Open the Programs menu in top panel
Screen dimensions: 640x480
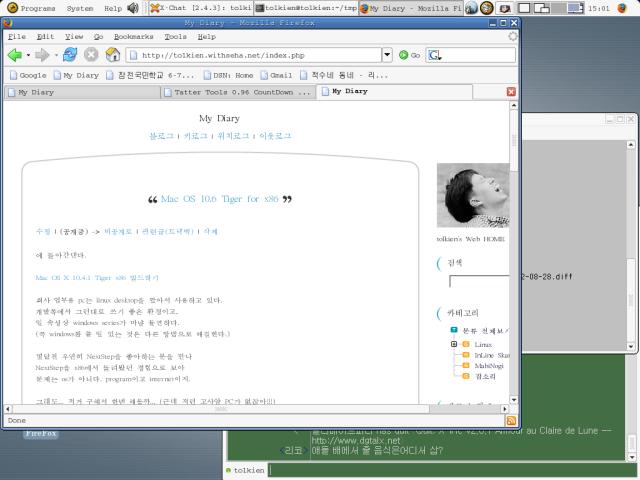tap(32, 8)
